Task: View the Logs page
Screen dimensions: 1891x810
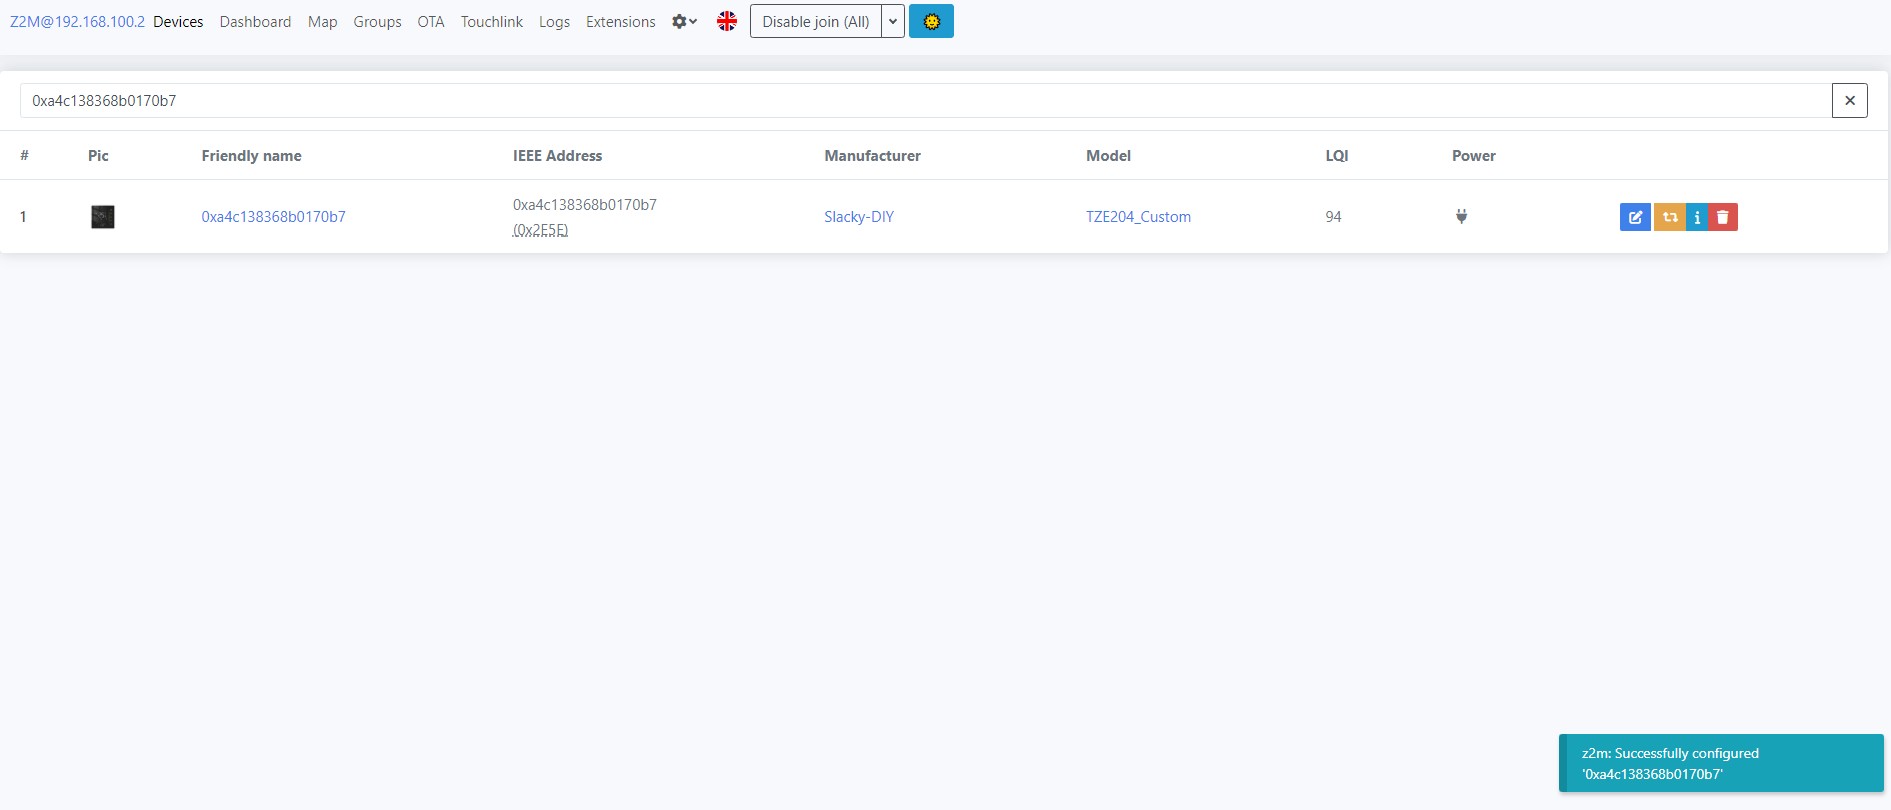Action: point(554,22)
